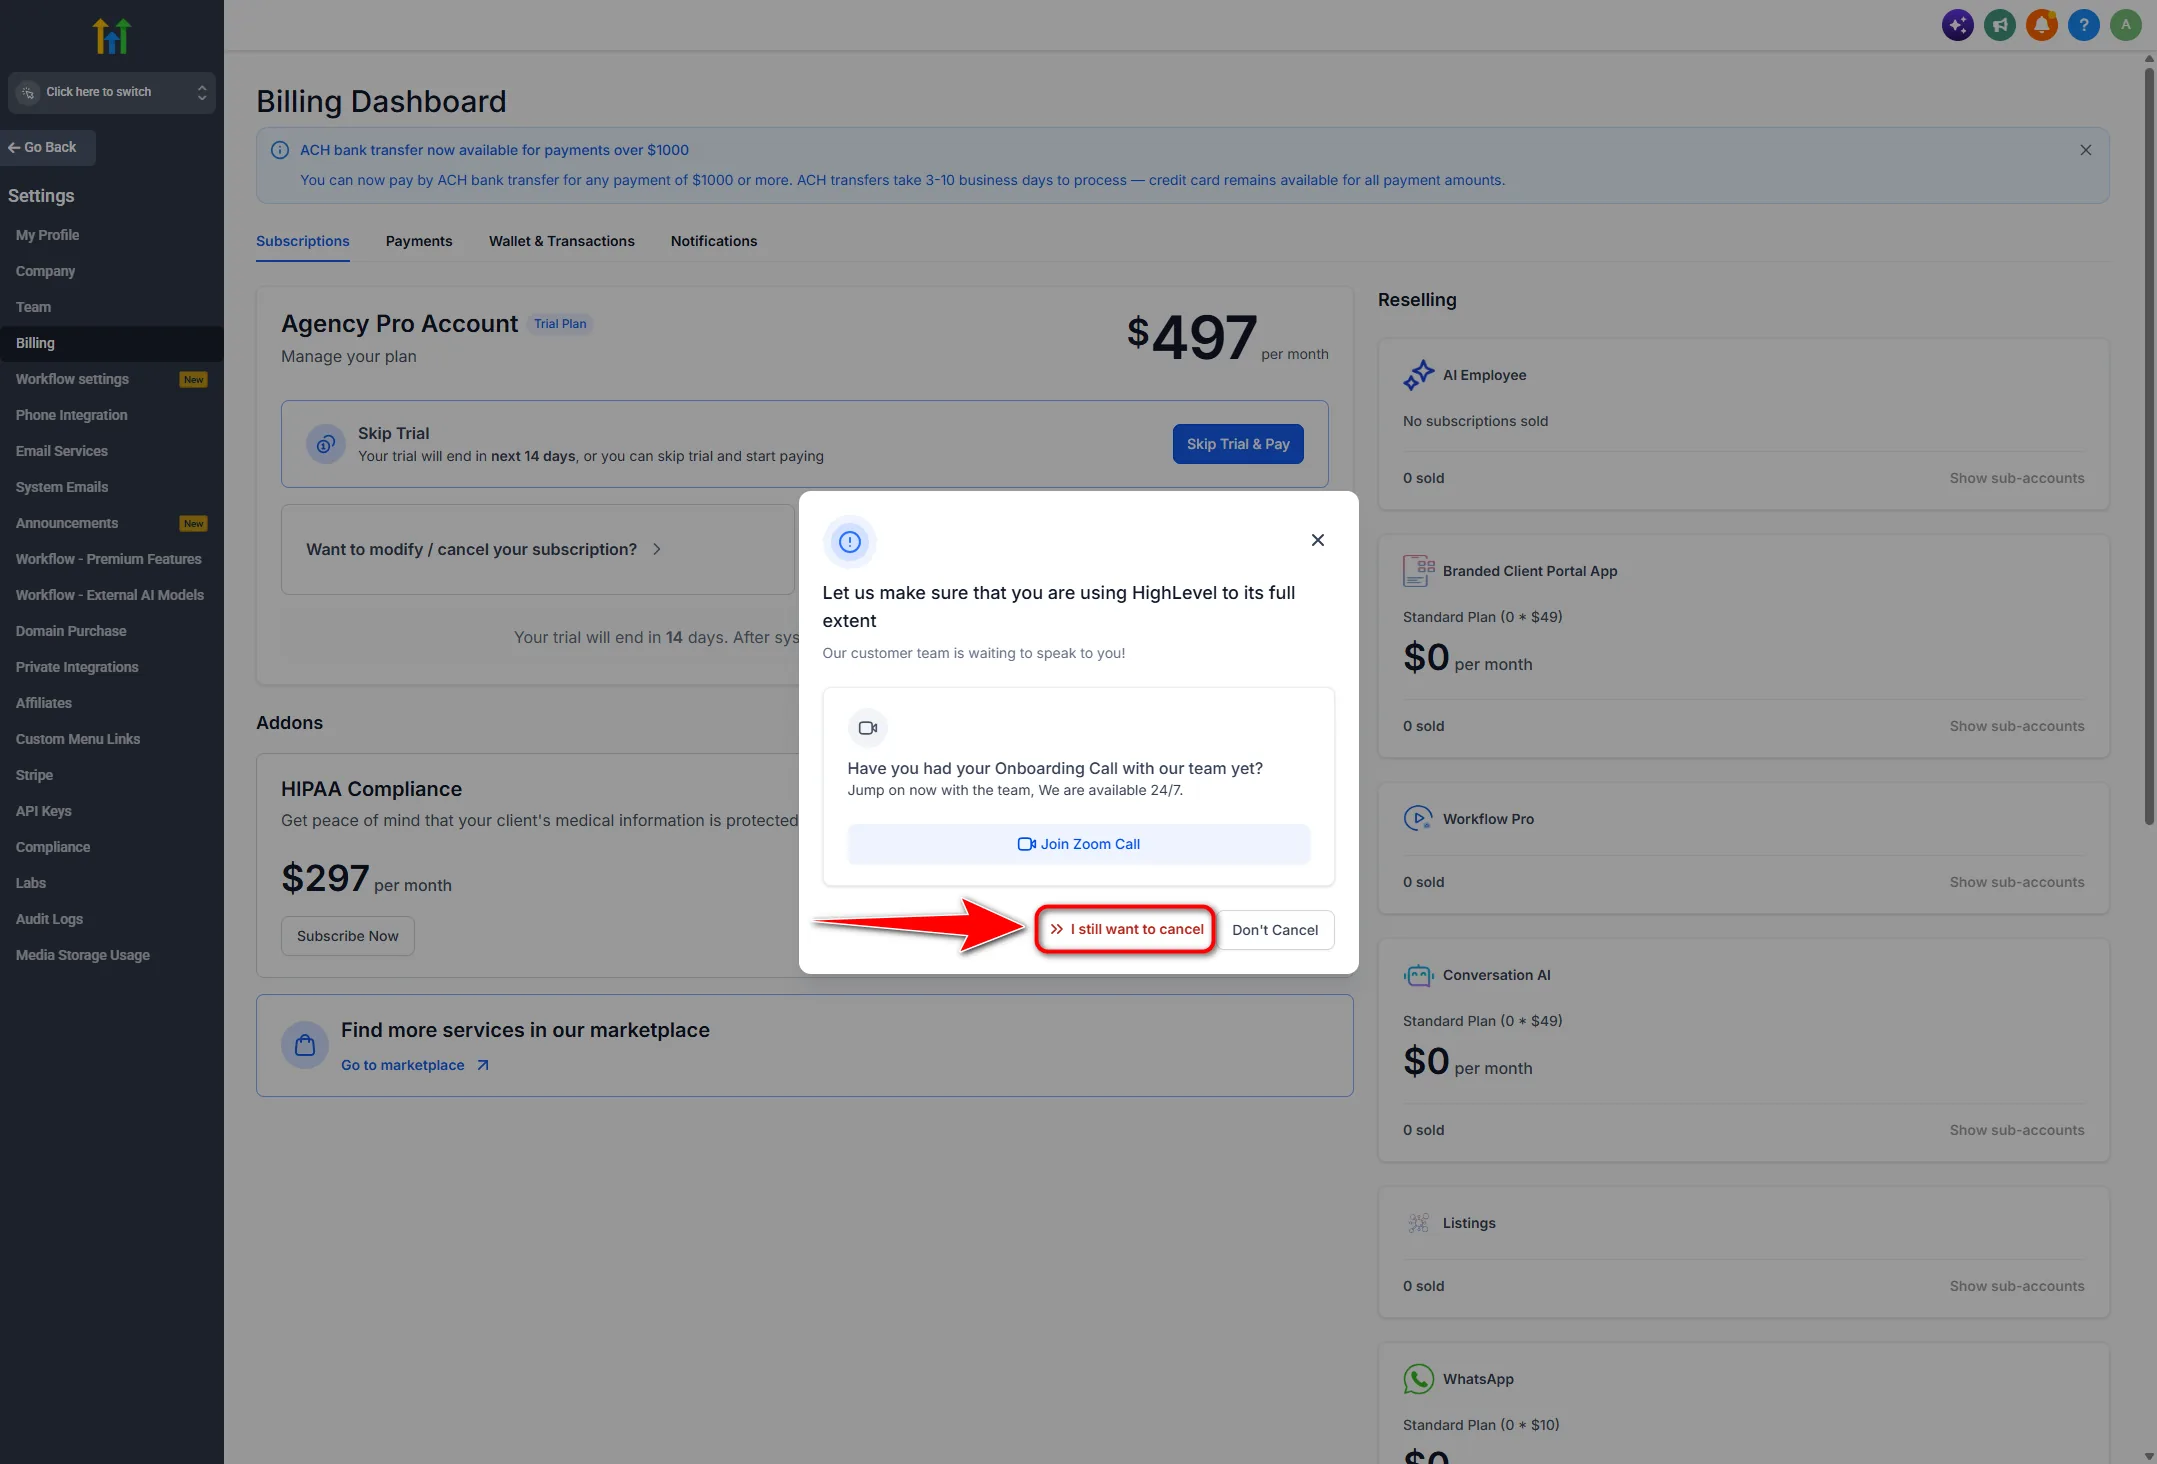Show sub-accounts for Workflow Pro
Viewport: 2157px width, 1464px height.
tap(2017, 882)
